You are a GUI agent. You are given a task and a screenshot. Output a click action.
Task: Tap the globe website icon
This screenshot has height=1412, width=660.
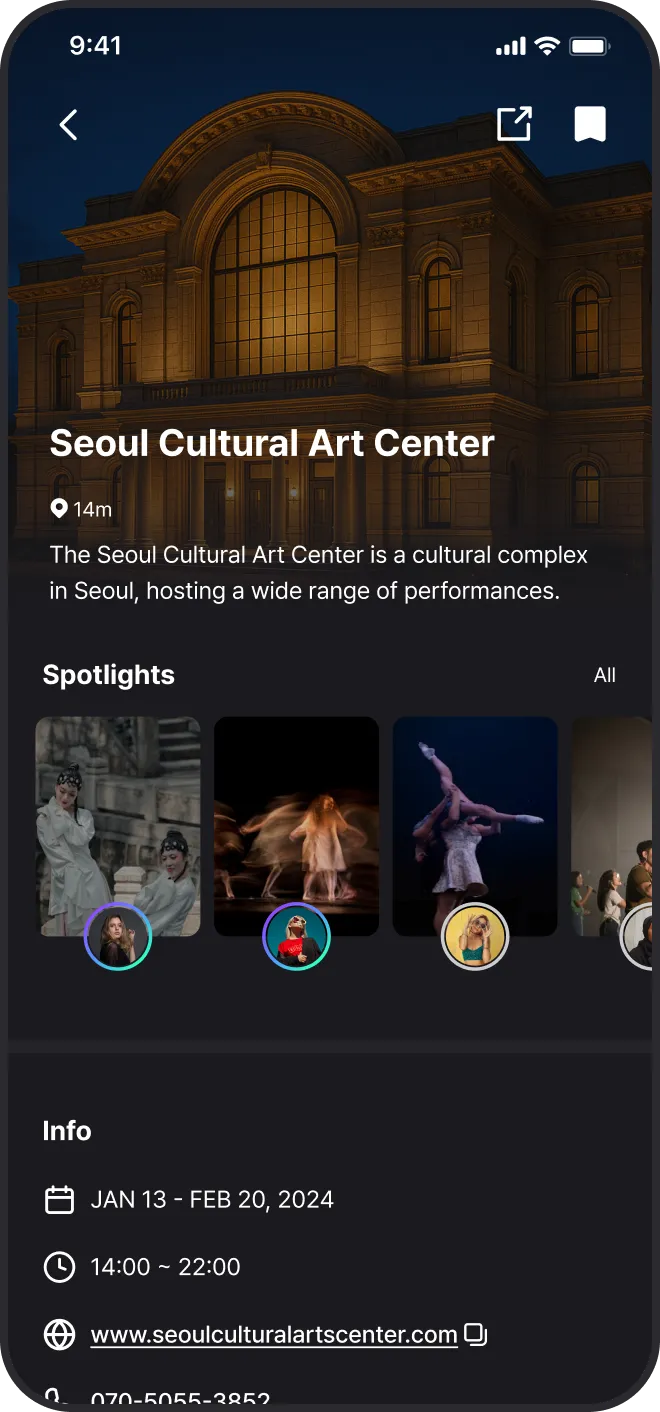coord(60,1335)
